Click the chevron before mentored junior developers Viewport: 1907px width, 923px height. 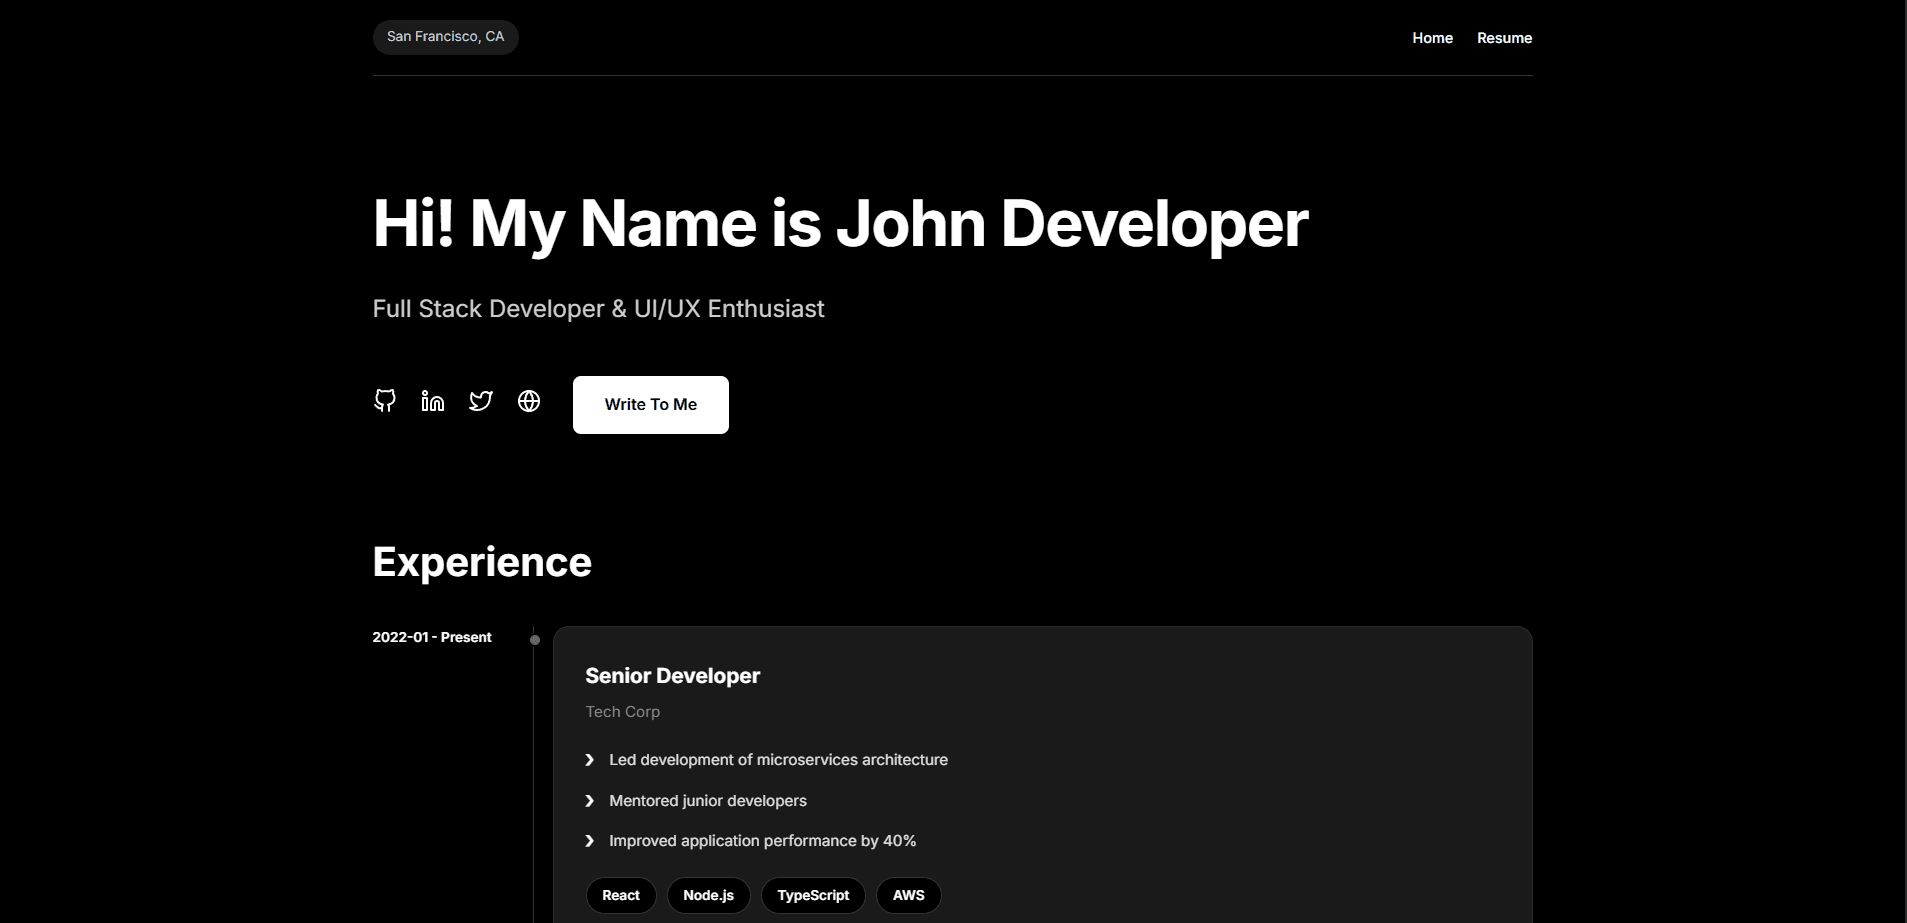point(589,801)
